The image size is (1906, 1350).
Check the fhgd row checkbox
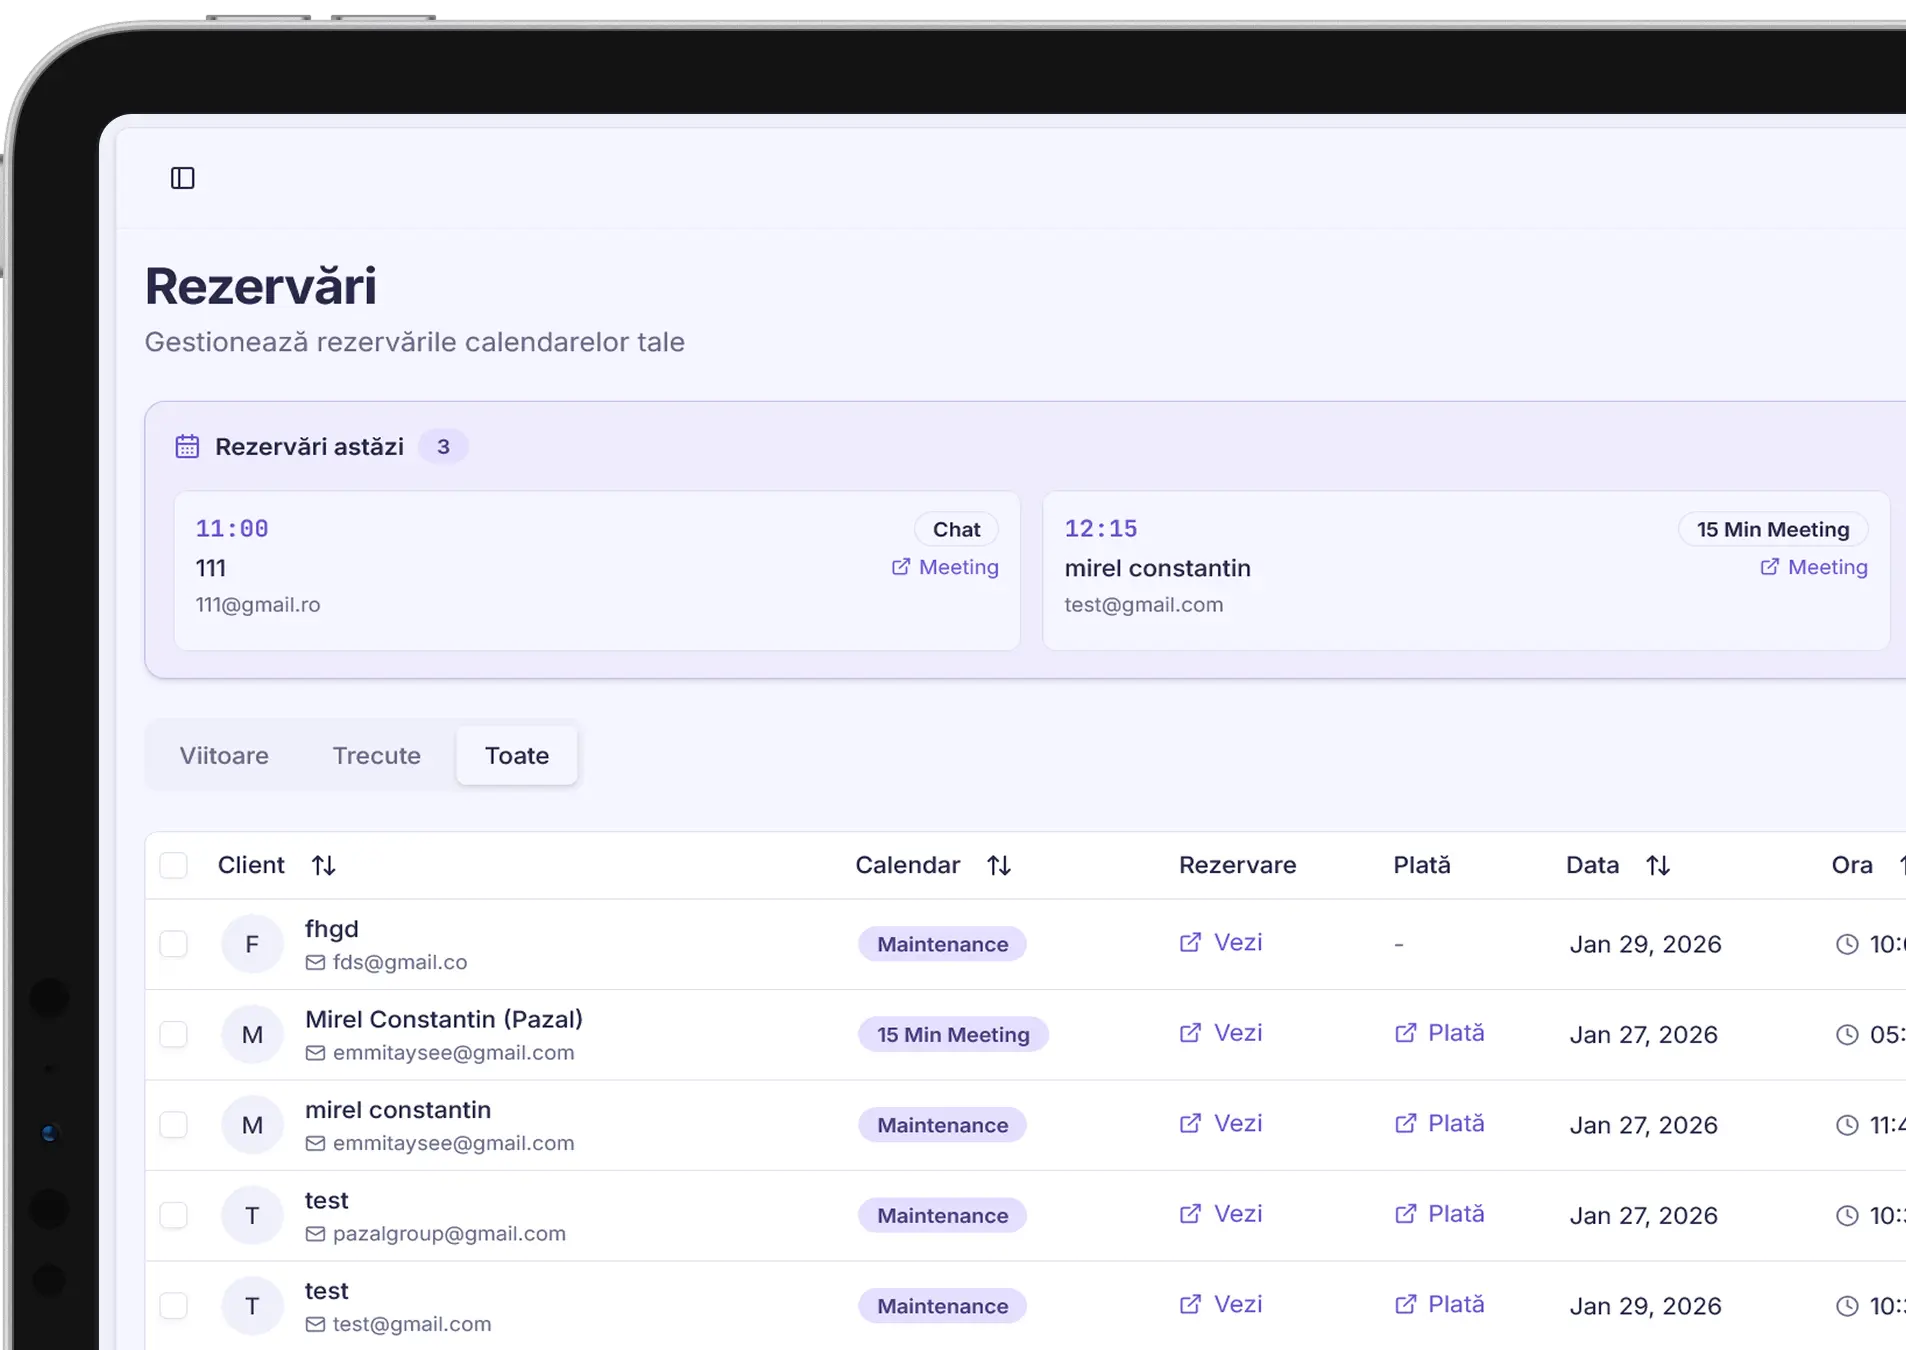coord(174,944)
